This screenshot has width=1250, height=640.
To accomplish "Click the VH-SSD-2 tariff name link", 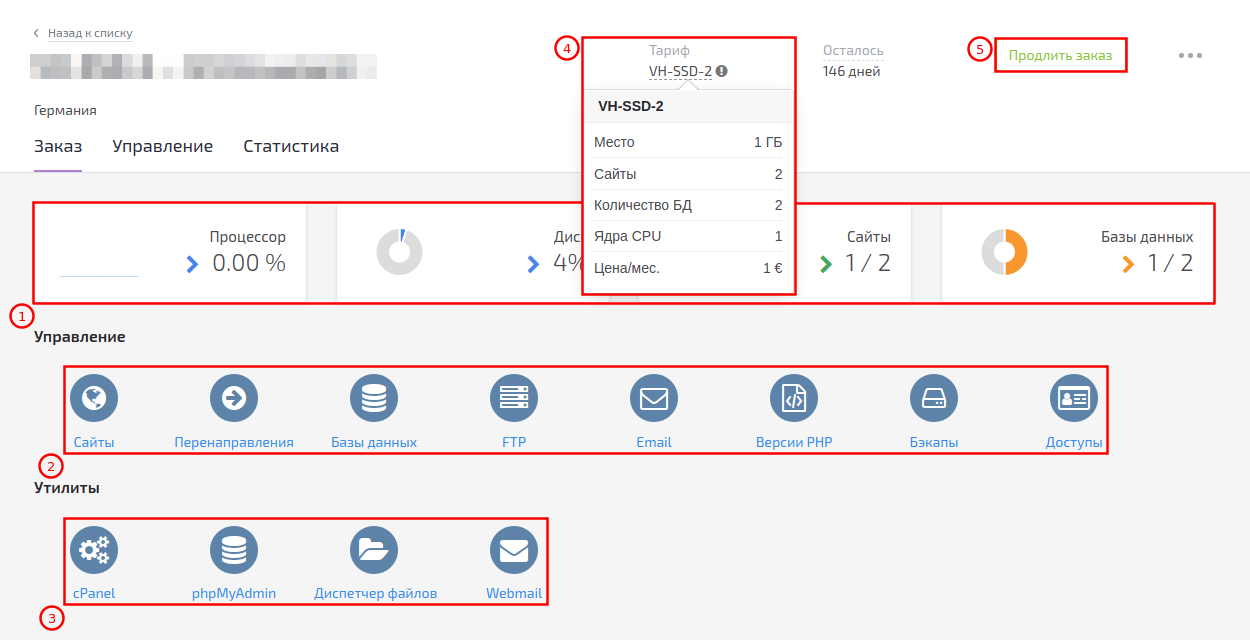I will [680, 71].
